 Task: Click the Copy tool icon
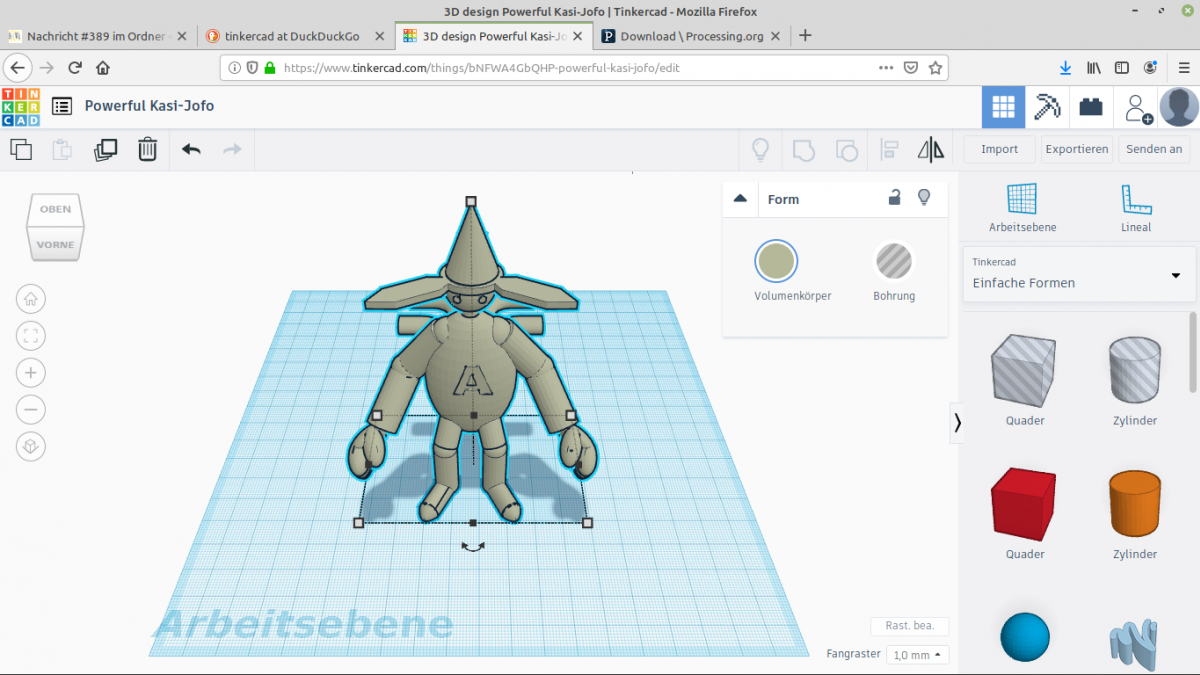pyautogui.click(x=21, y=150)
